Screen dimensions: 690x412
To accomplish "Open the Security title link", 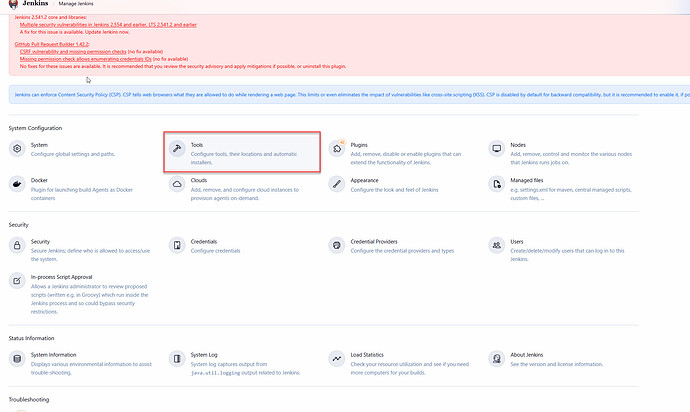I will (40, 242).
